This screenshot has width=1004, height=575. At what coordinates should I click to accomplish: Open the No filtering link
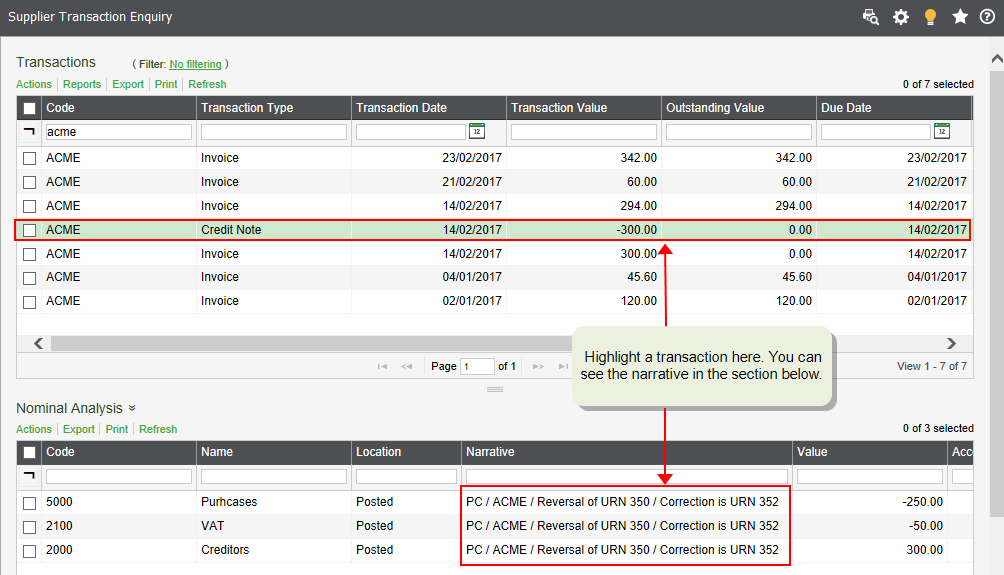pos(195,64)
